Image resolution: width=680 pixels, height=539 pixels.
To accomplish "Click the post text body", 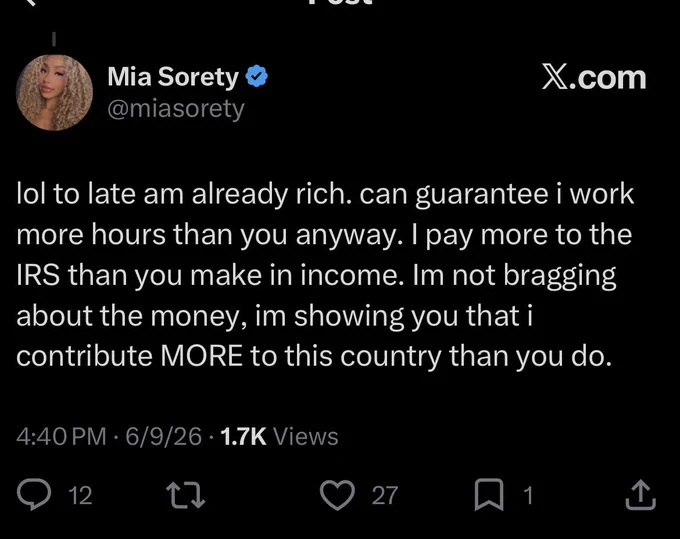I will click(x=325, y=275).
